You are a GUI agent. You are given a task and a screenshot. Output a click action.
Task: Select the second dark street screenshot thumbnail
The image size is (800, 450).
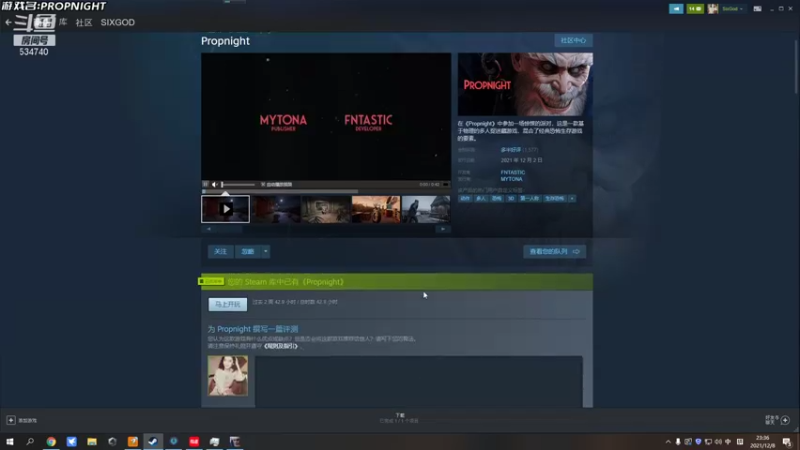(x=276, y=209)
